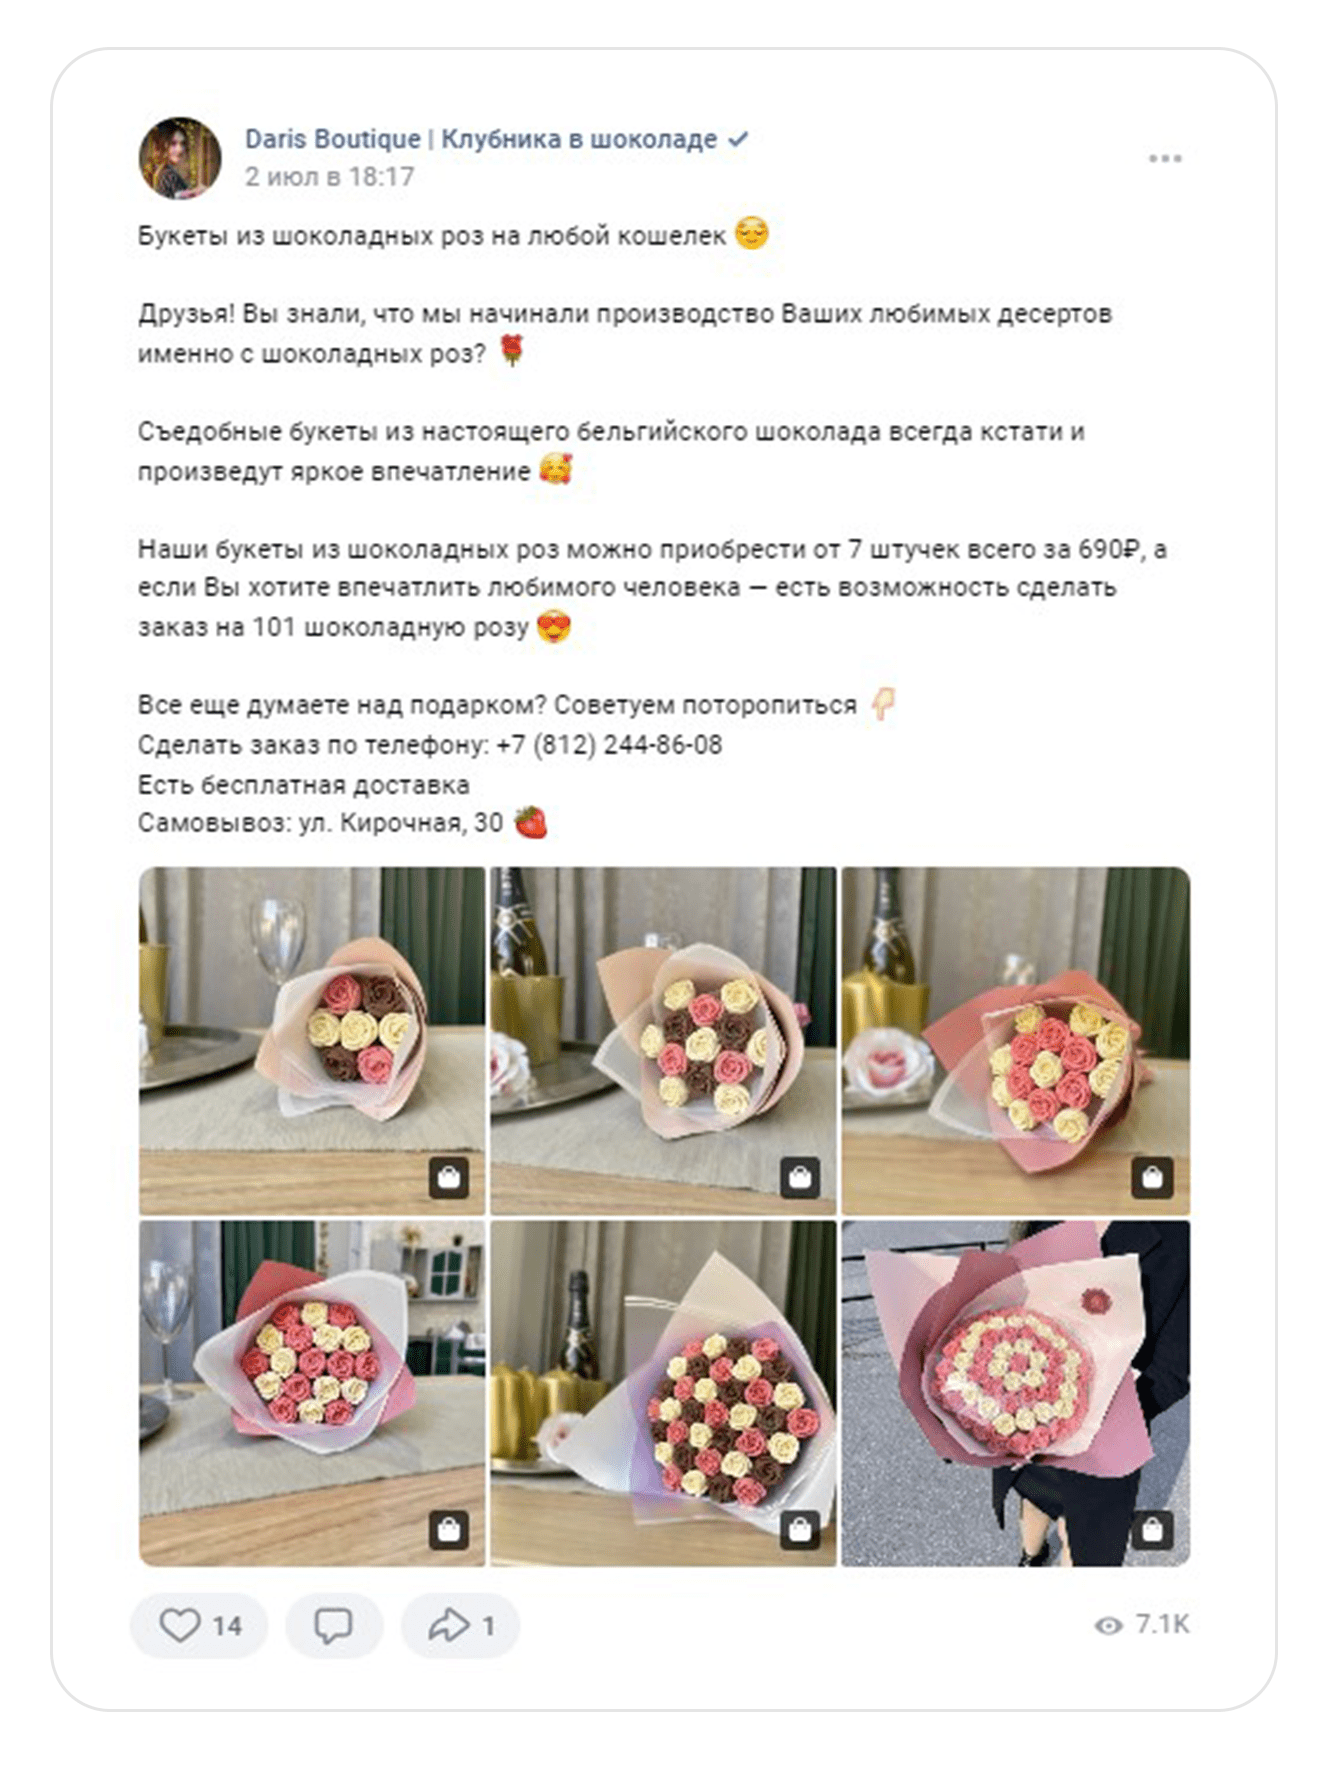The width and height of the screenshot is (1327, 1777).
Task: Click phone number +7 (812) 244-86-08
Action: coord(609,745)
